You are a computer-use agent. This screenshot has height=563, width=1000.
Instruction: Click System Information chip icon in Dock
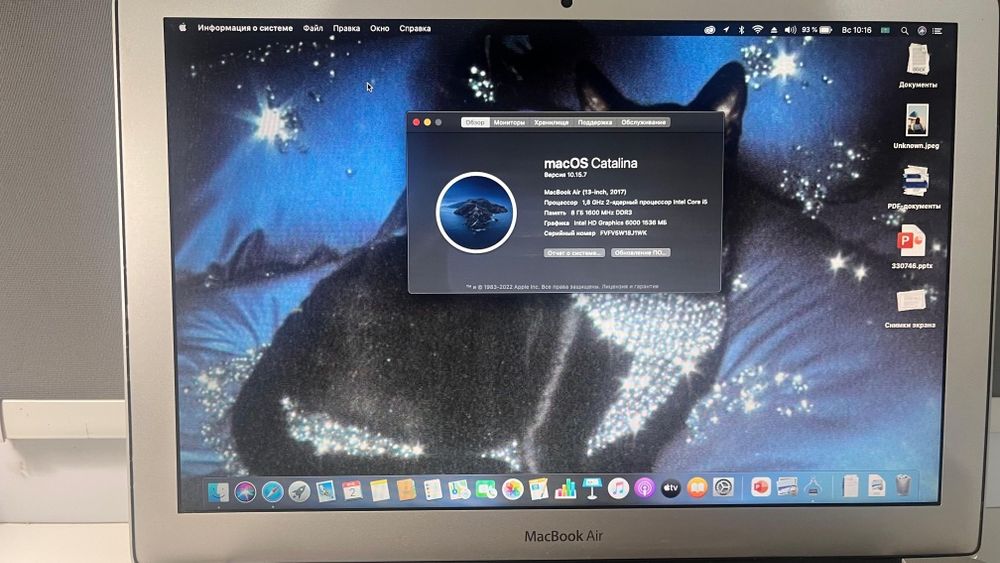click(812, 487)
